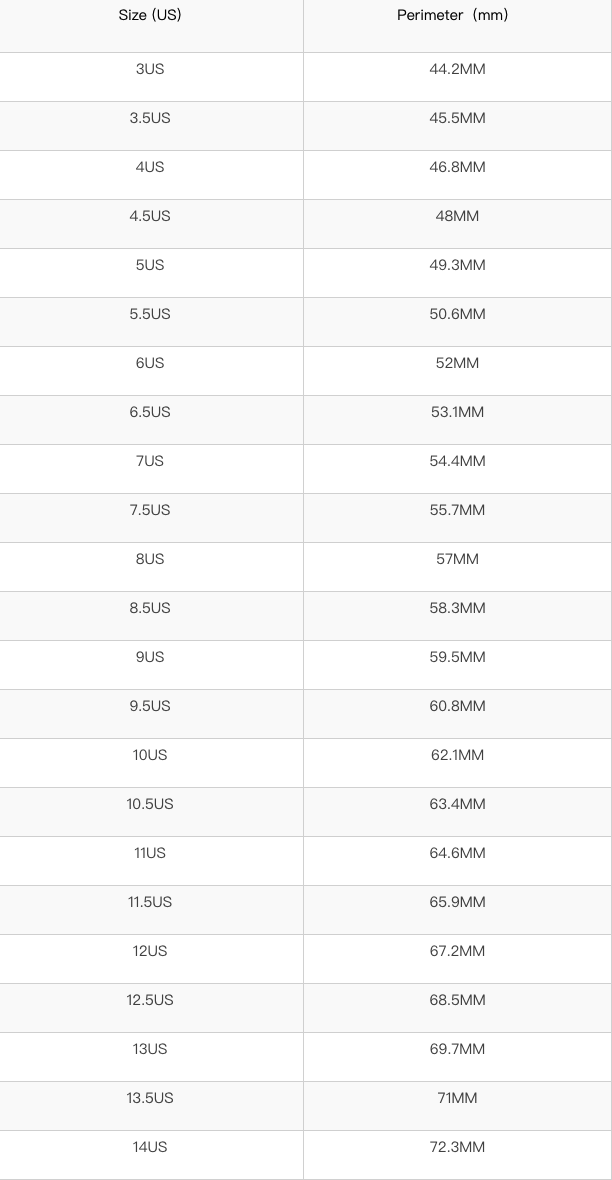Click the 44.2MM perimeter value
Image resolution: width=612 pixels, height=1180 pixels.
coord(457,69)
